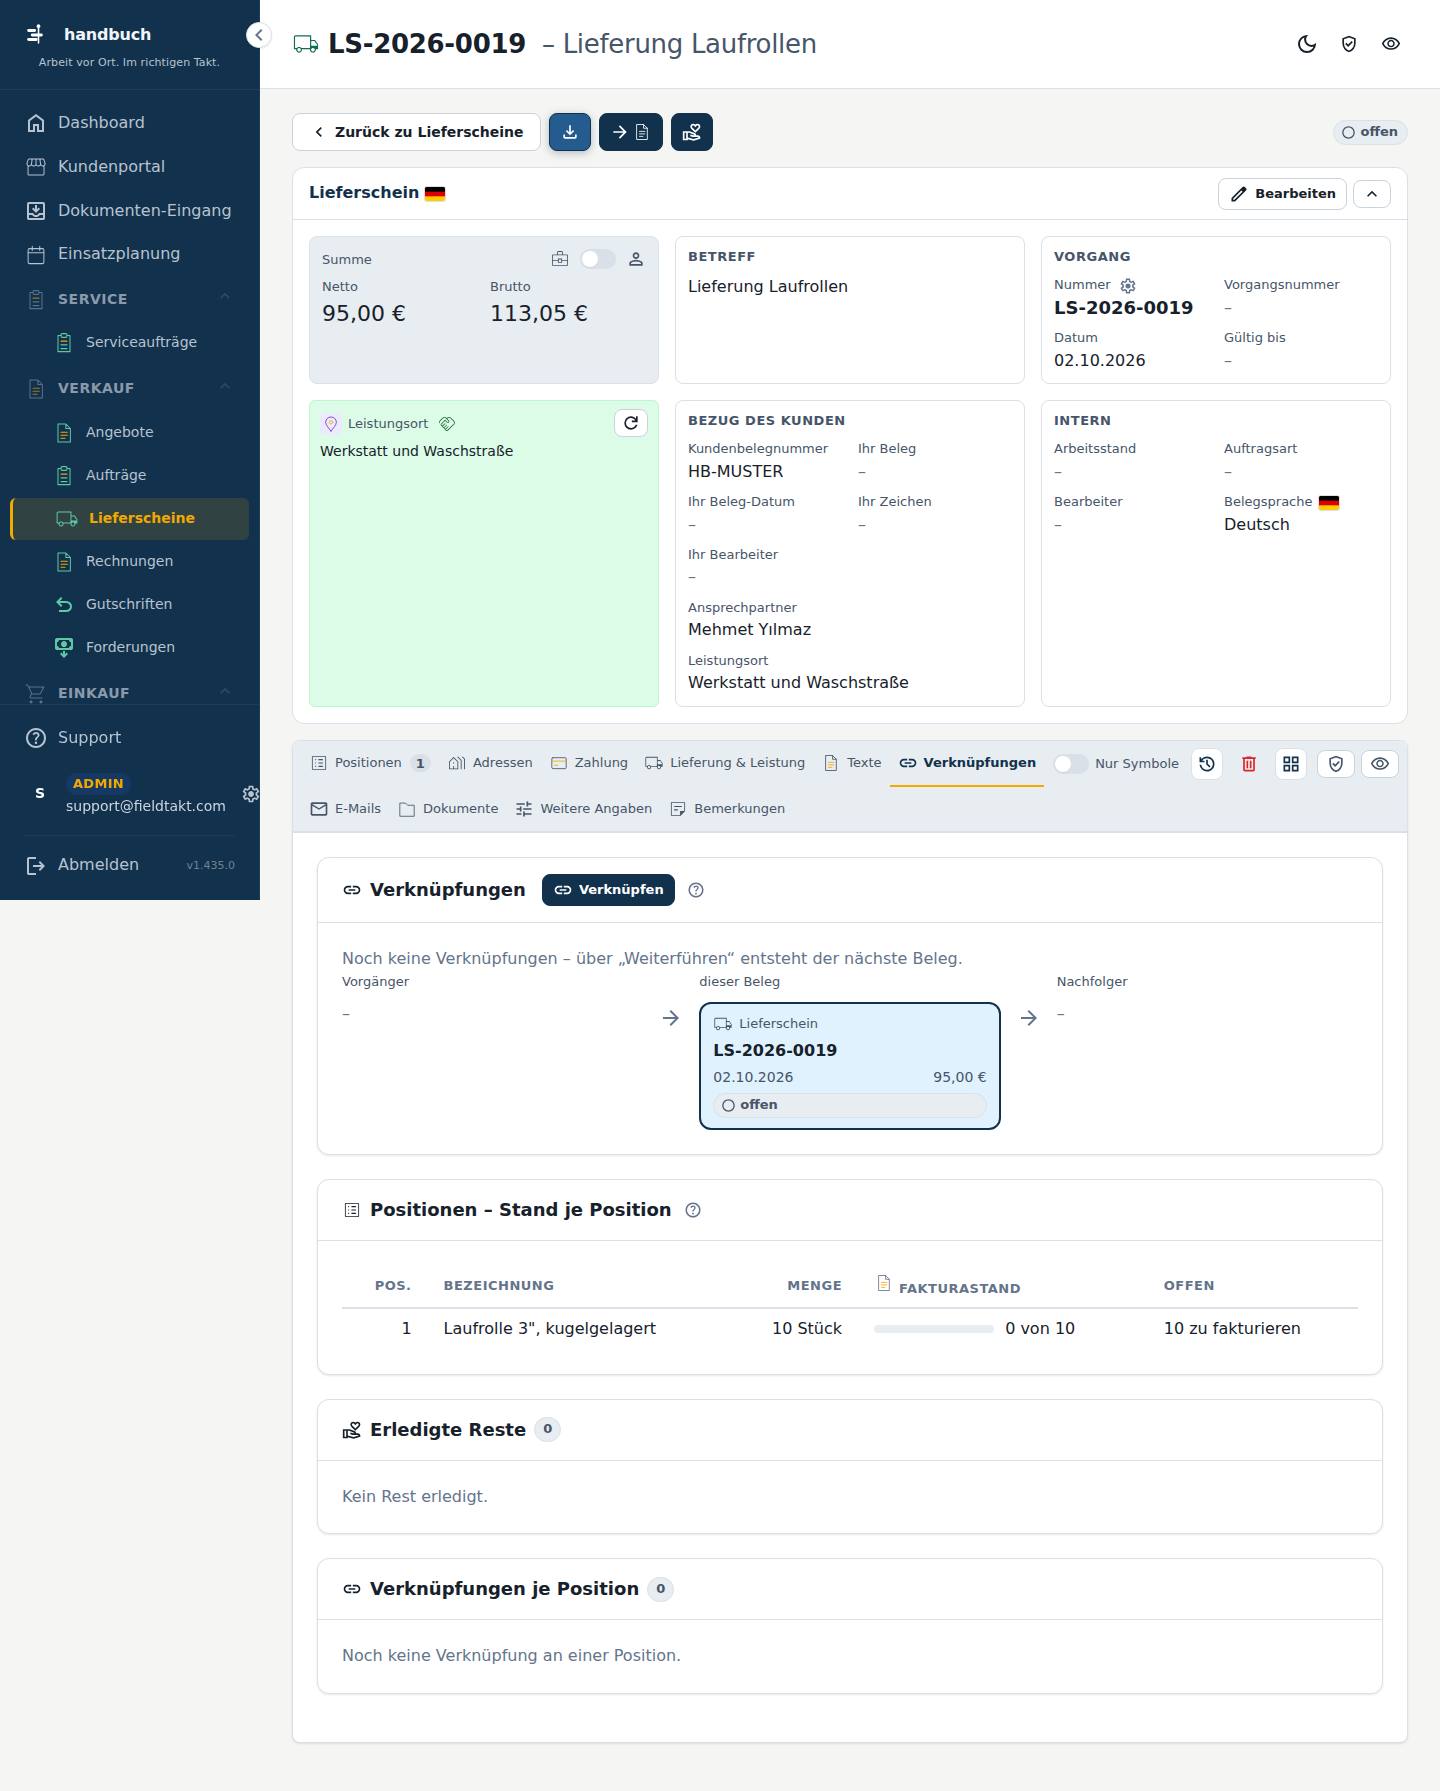Click the Fakturastand progress bar for Laufrolle

(934, 1329)
